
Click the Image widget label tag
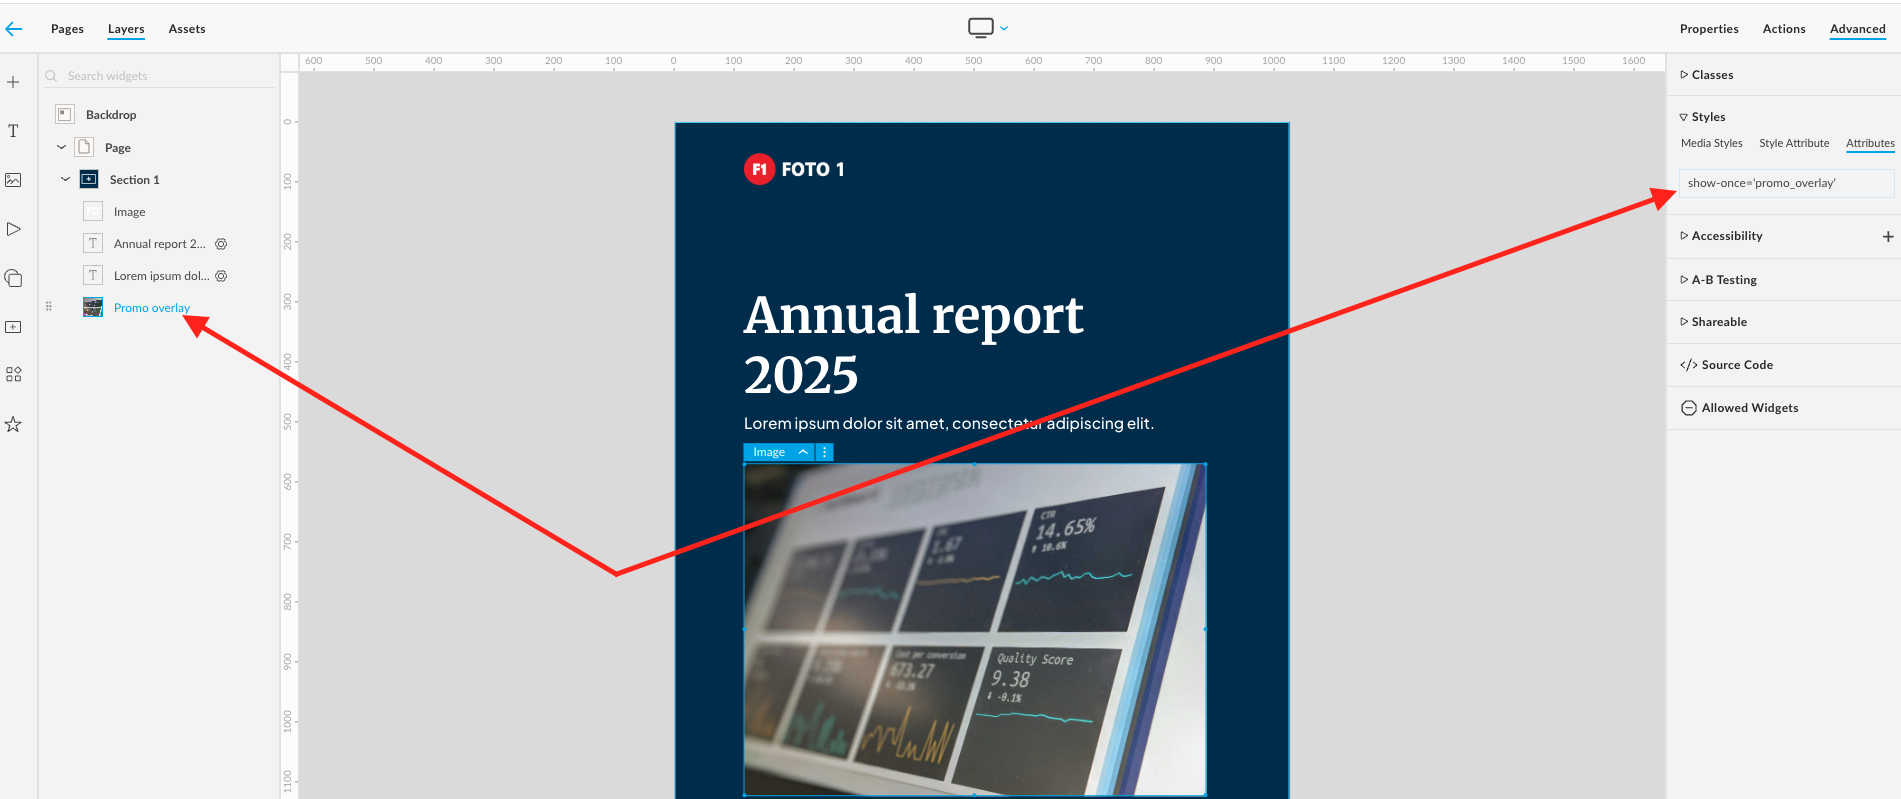[x=769, y=452]
